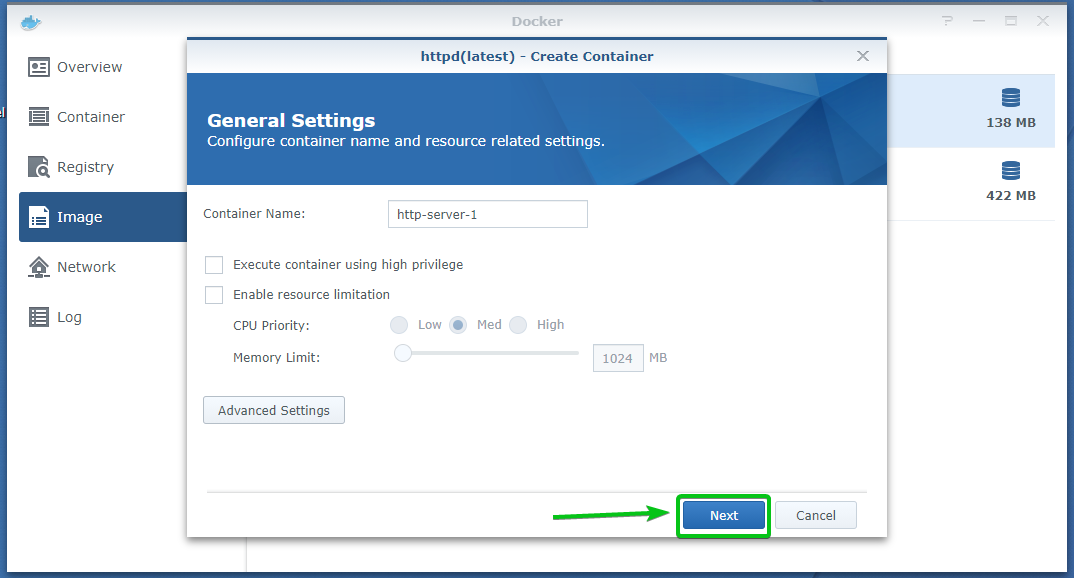The image size is (1074, 578).
Task: Enable Execute container using high privilege
Action: click(x=214, y=265)
